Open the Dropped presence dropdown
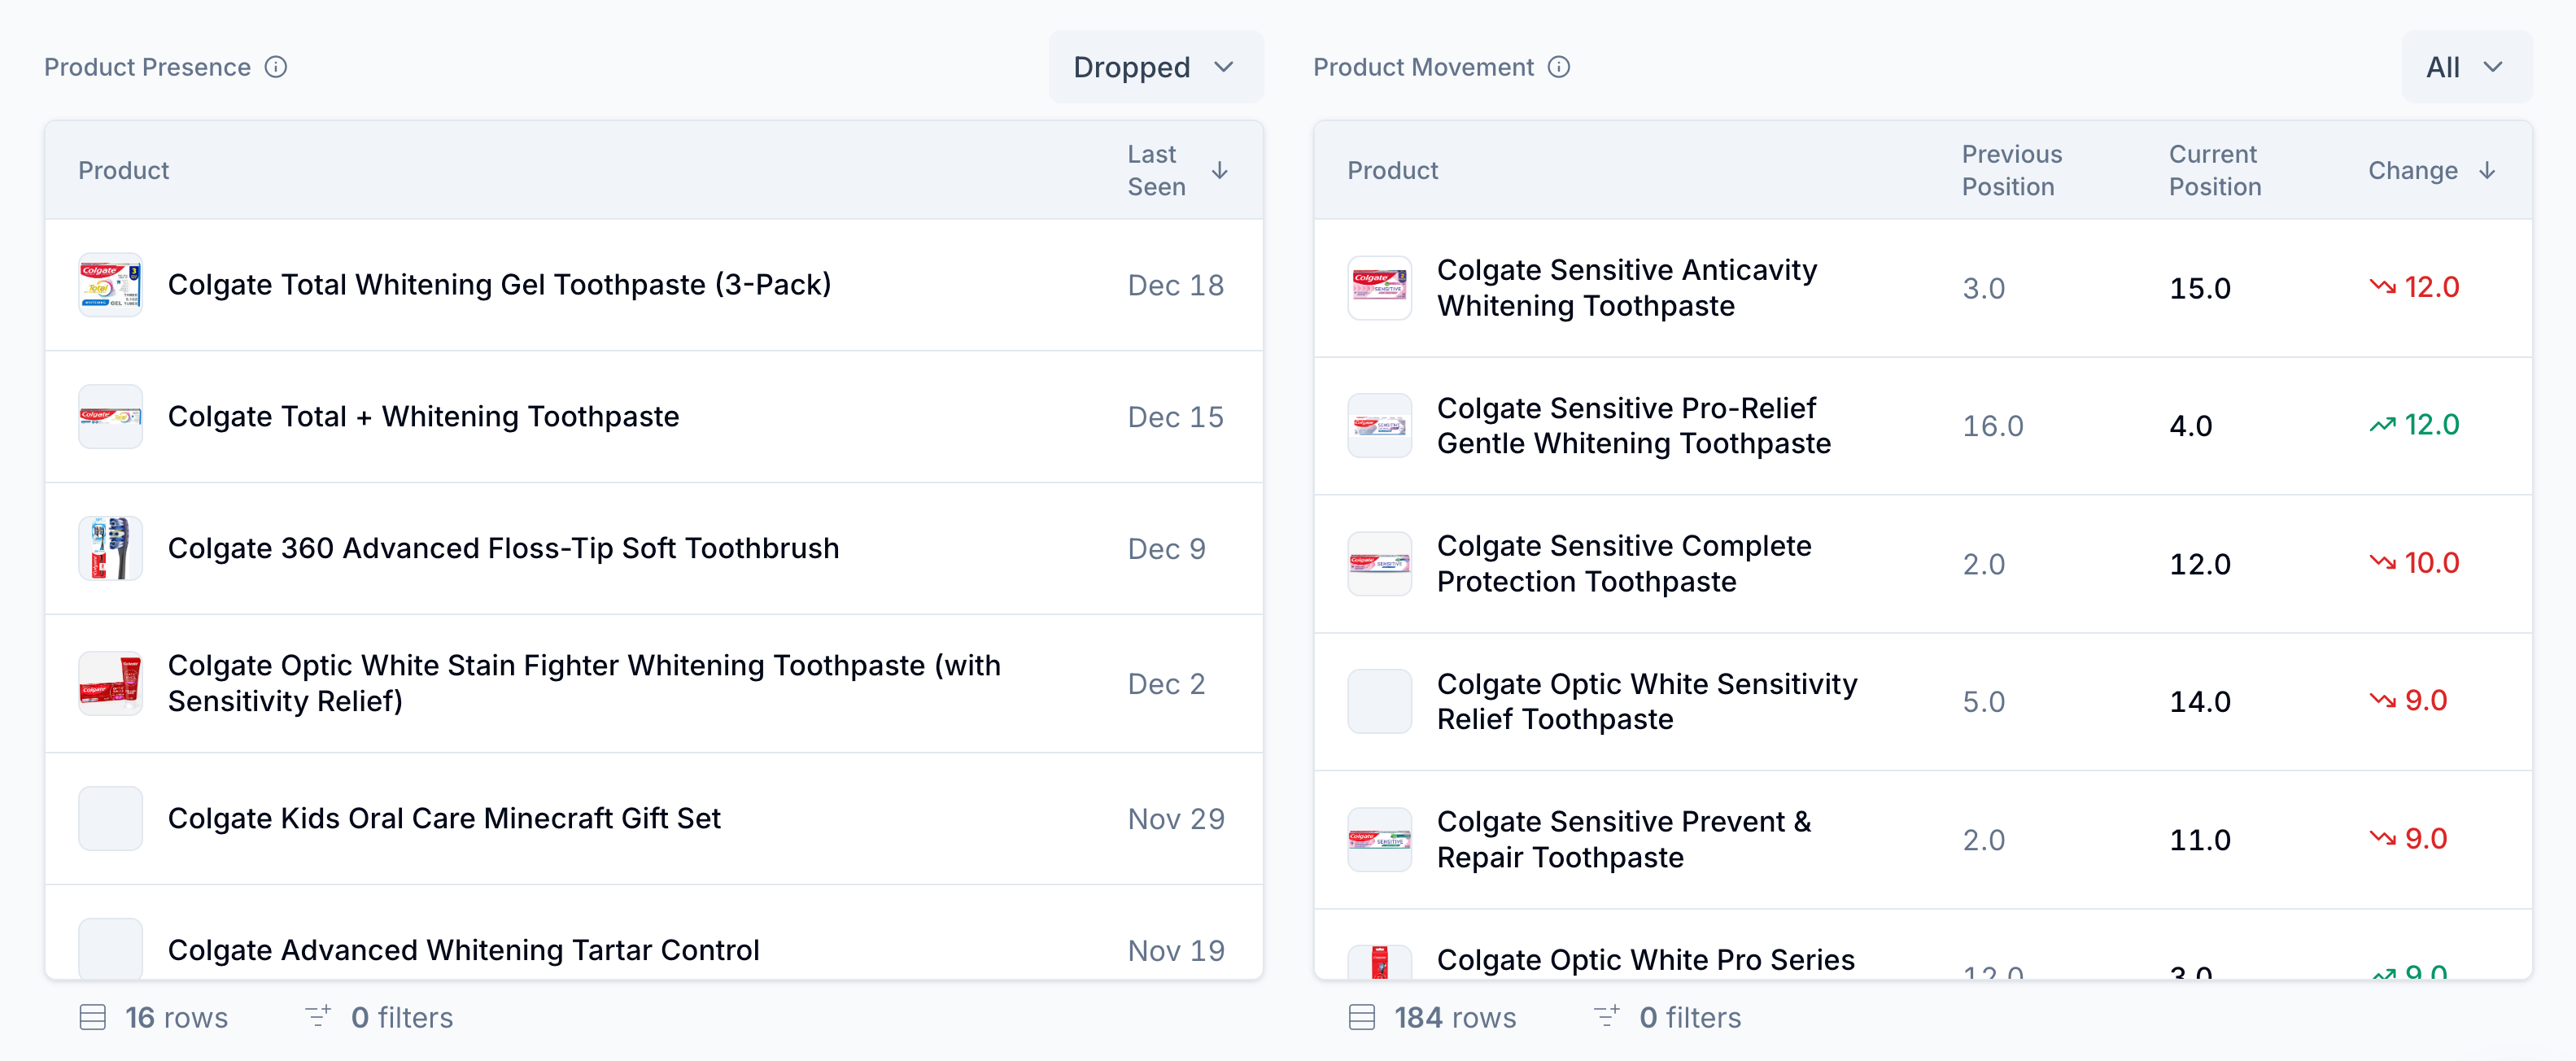 tap(1155, 67)
